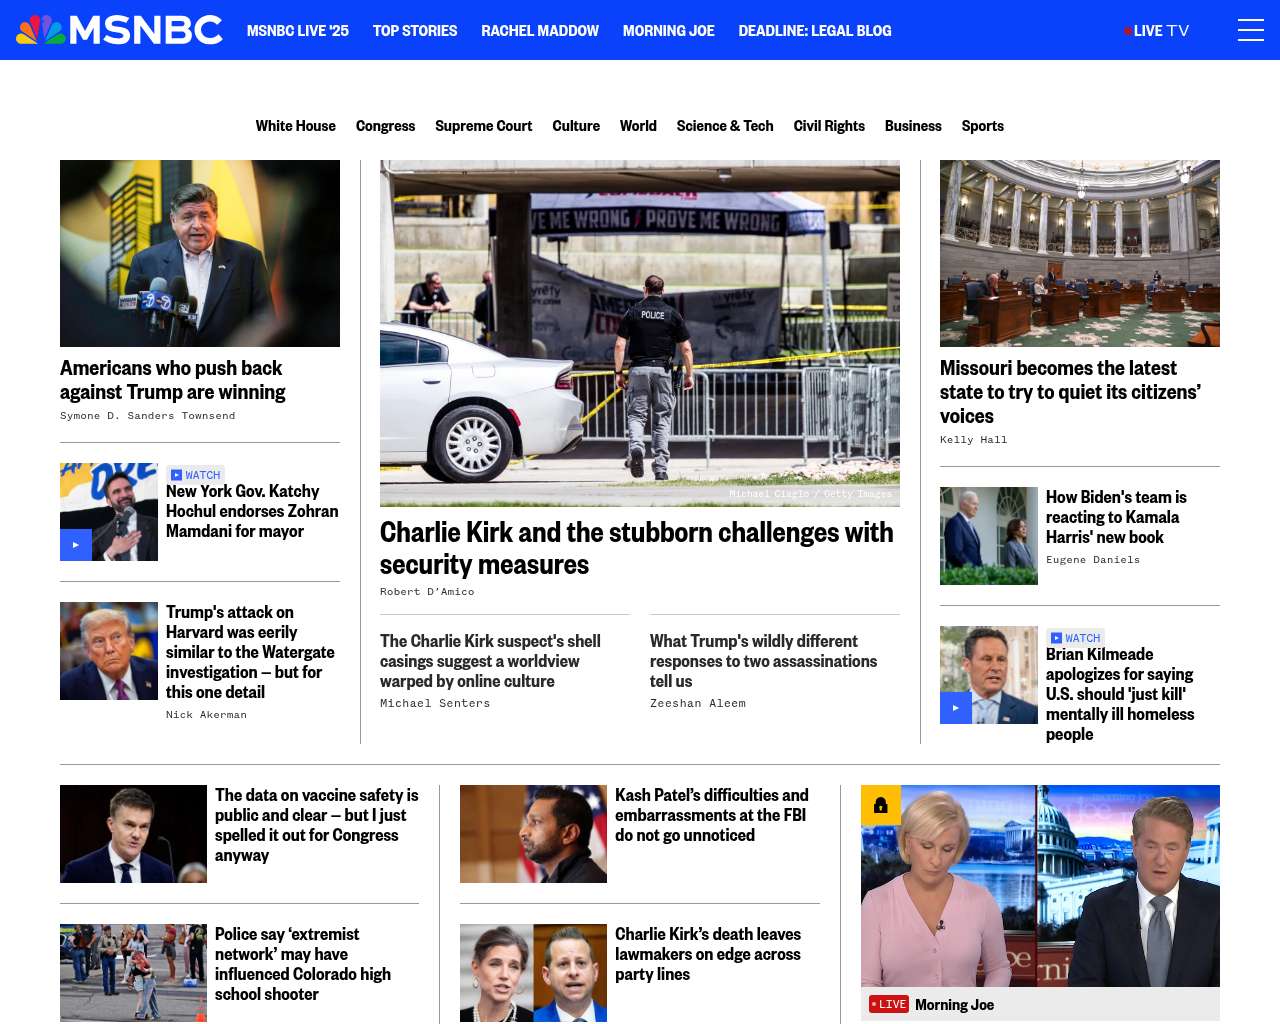Click author Robert D'Amico byline
Image resolution: width=1280 pixels, height=1024 pixels.
[x=427, y=592]
